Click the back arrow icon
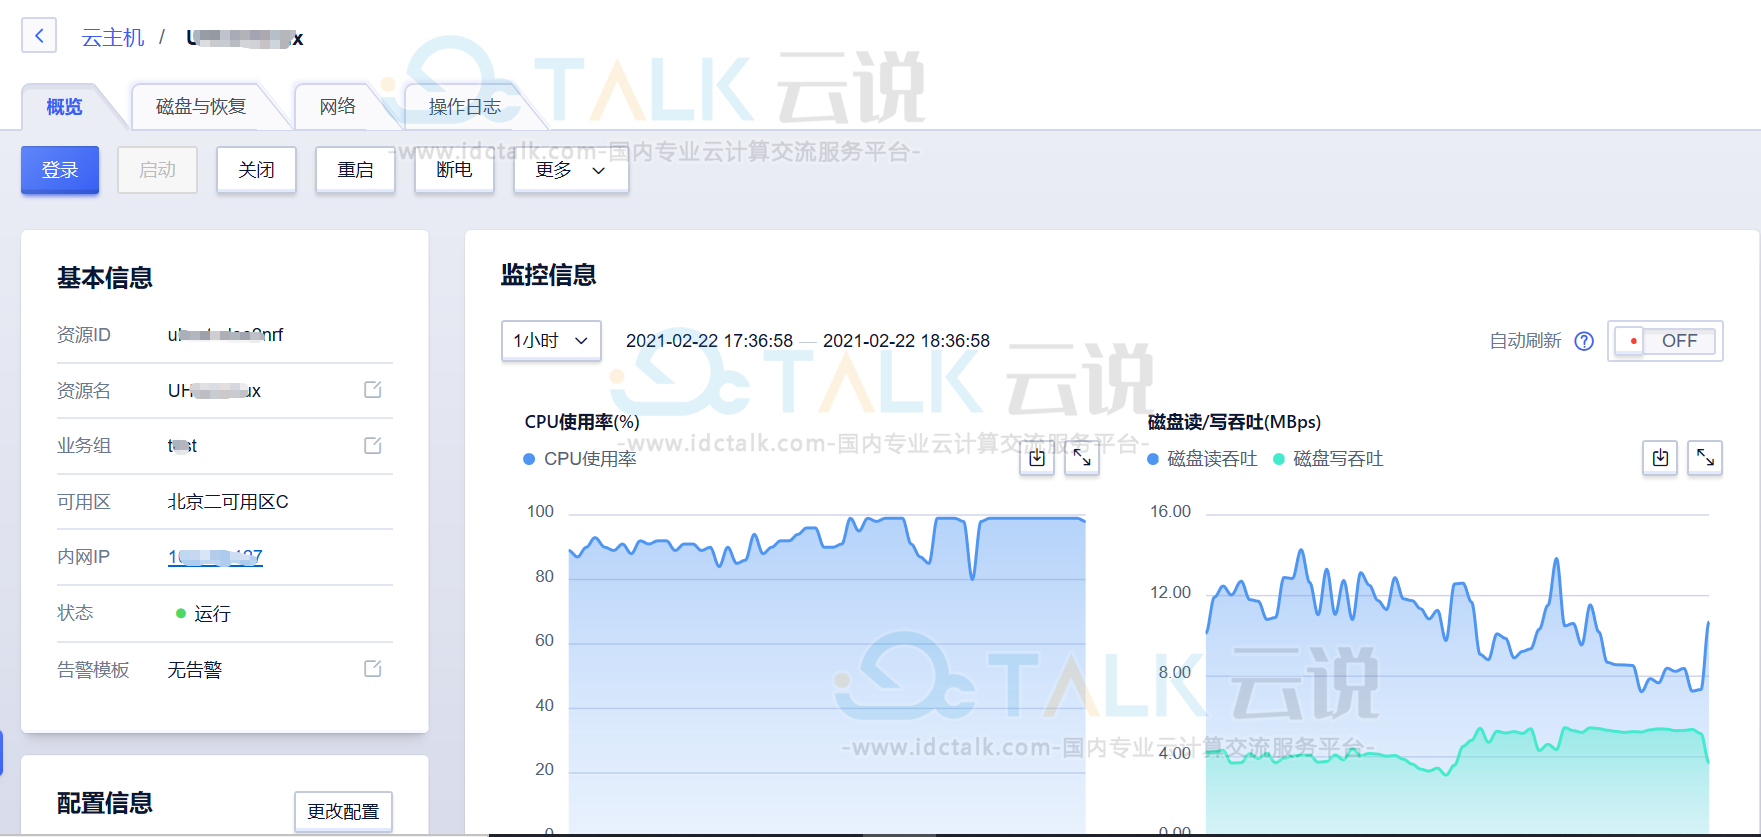 click(39, 36)
